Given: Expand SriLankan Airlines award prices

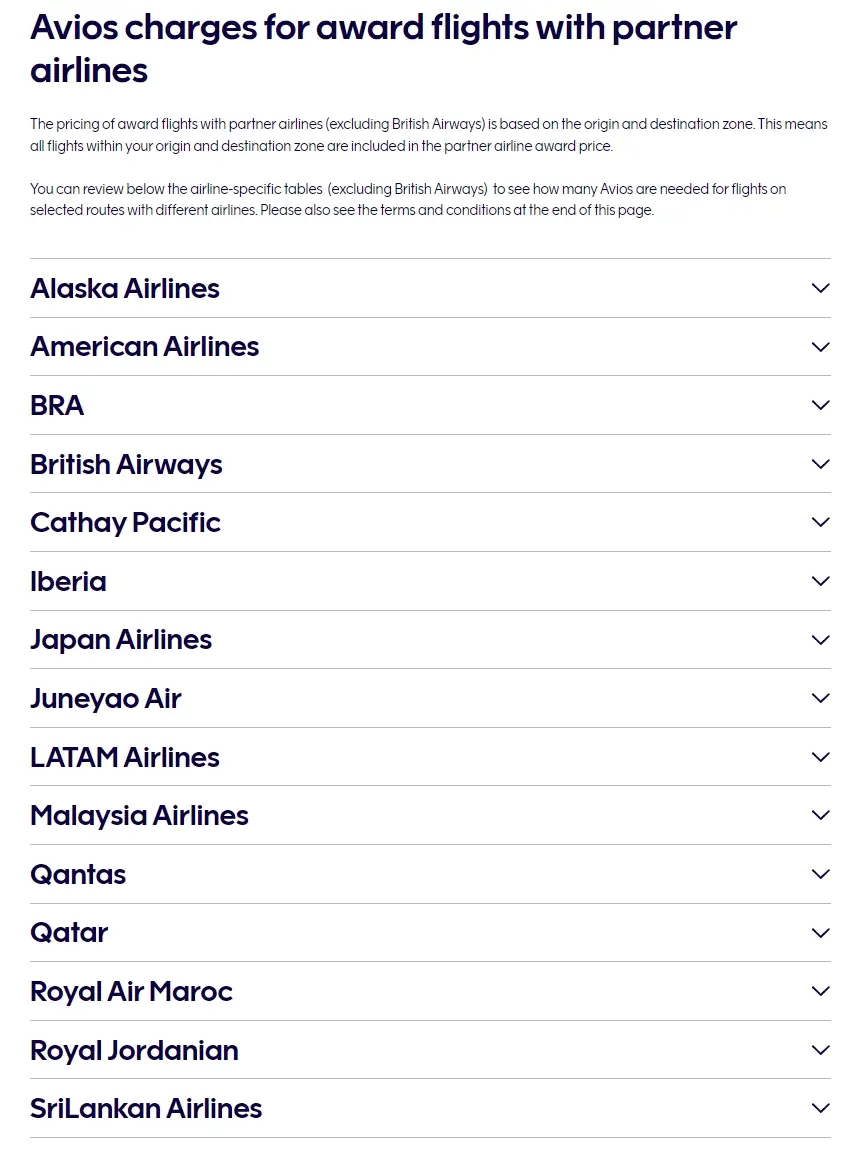Looking at the screenshot, I should tap(146, 1108).
